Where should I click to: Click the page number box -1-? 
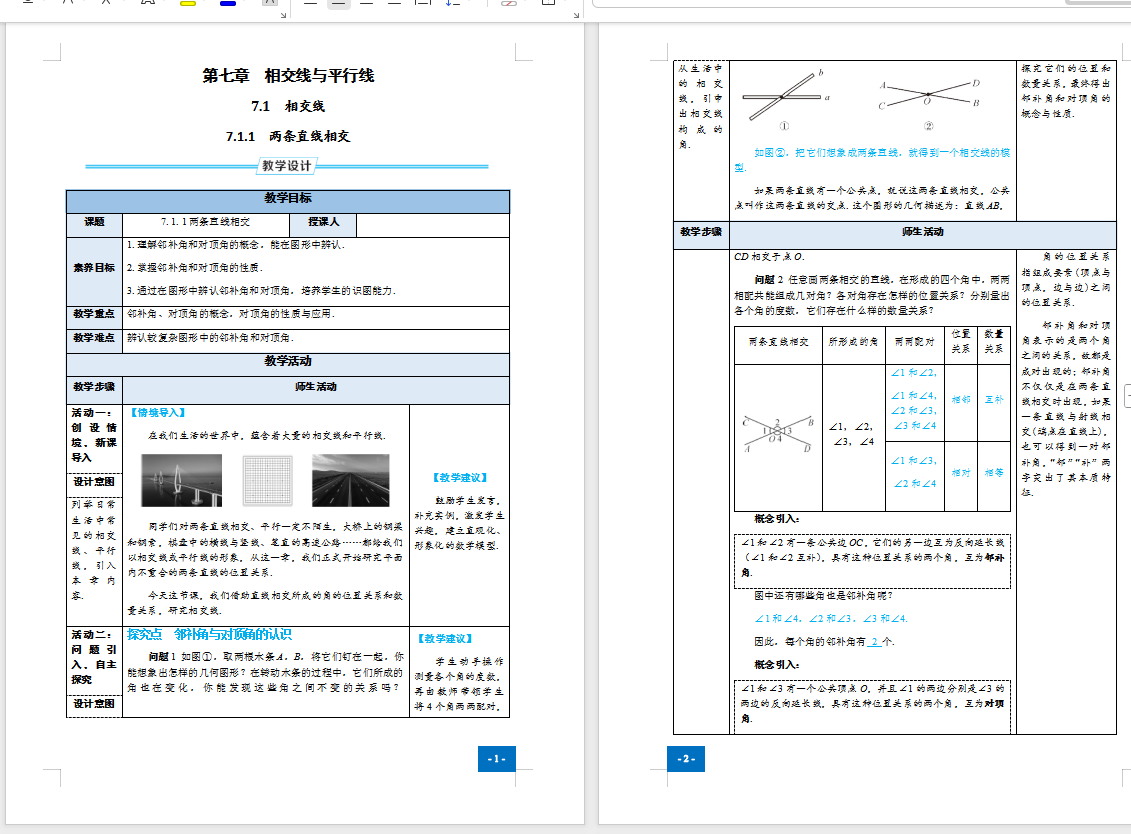(x=496, y=759)
